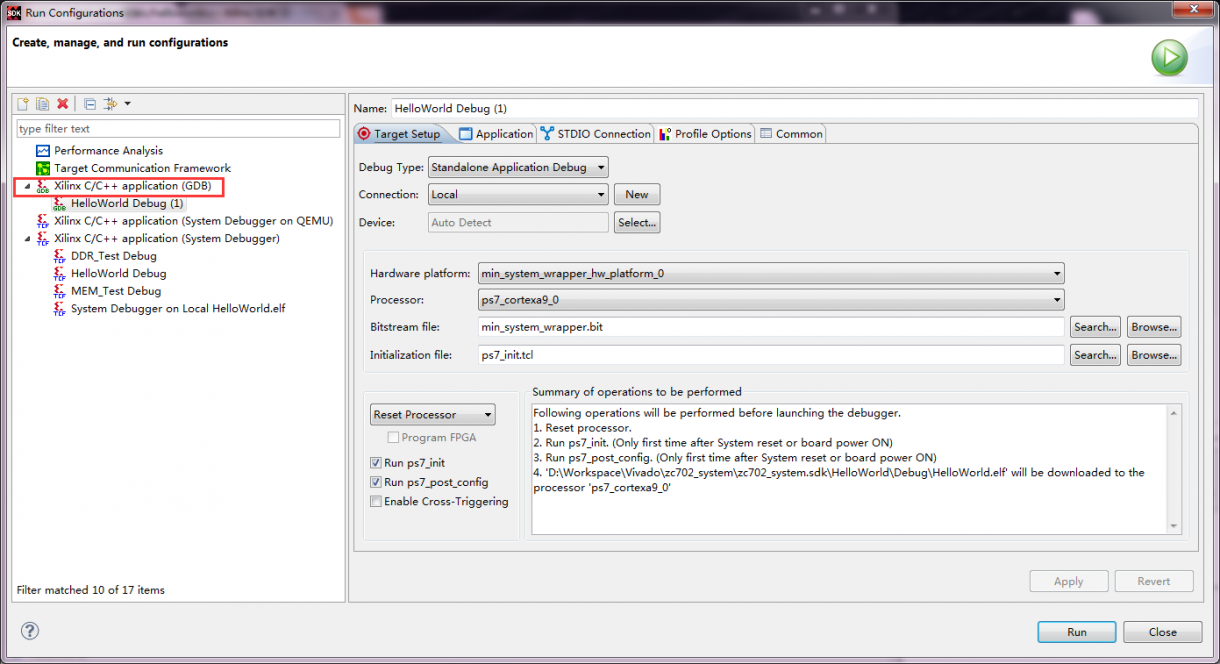Collapse the System Debugger tree node
This screenshot has width=1220, height=664.
coord(27,238)
